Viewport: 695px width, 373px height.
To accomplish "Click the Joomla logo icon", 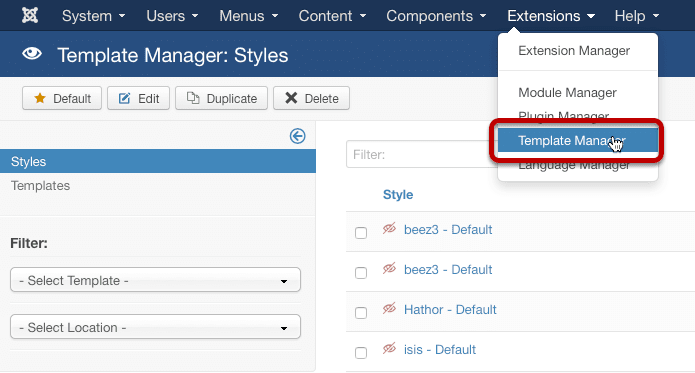I will click(x=30, y=16).
